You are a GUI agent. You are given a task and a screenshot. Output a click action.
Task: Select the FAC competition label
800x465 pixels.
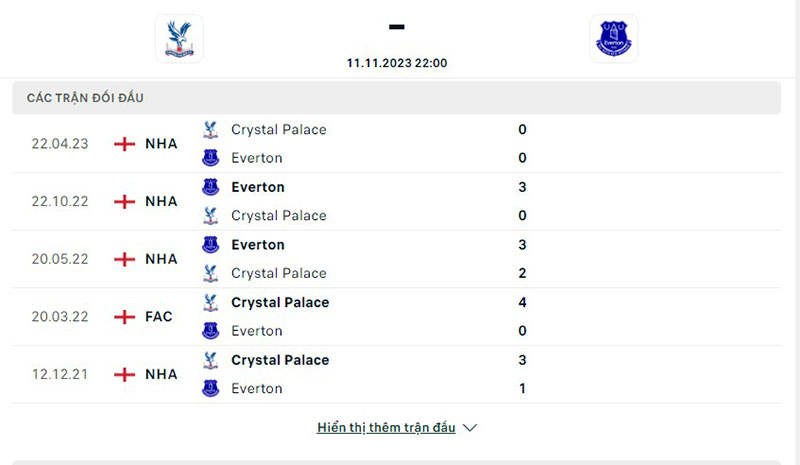[159, 317]
